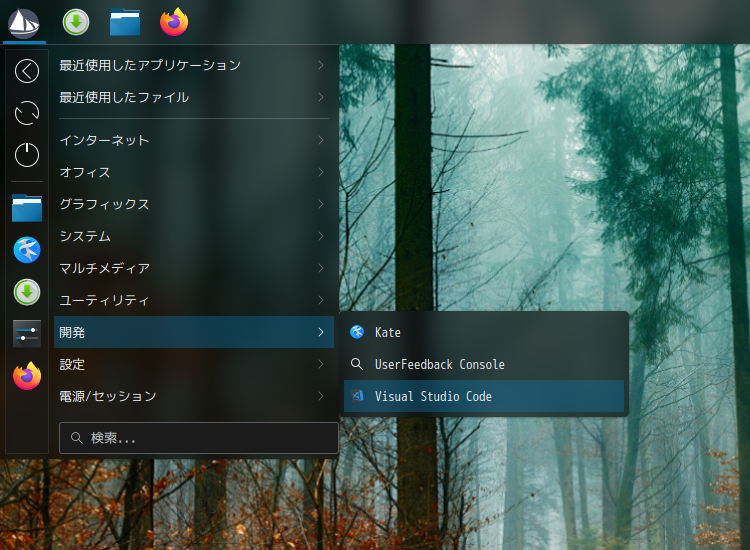Open the green download arrow favorite in the sidebar
The image size is (750, 550).
pyautogui.click(x=27, y=292)
